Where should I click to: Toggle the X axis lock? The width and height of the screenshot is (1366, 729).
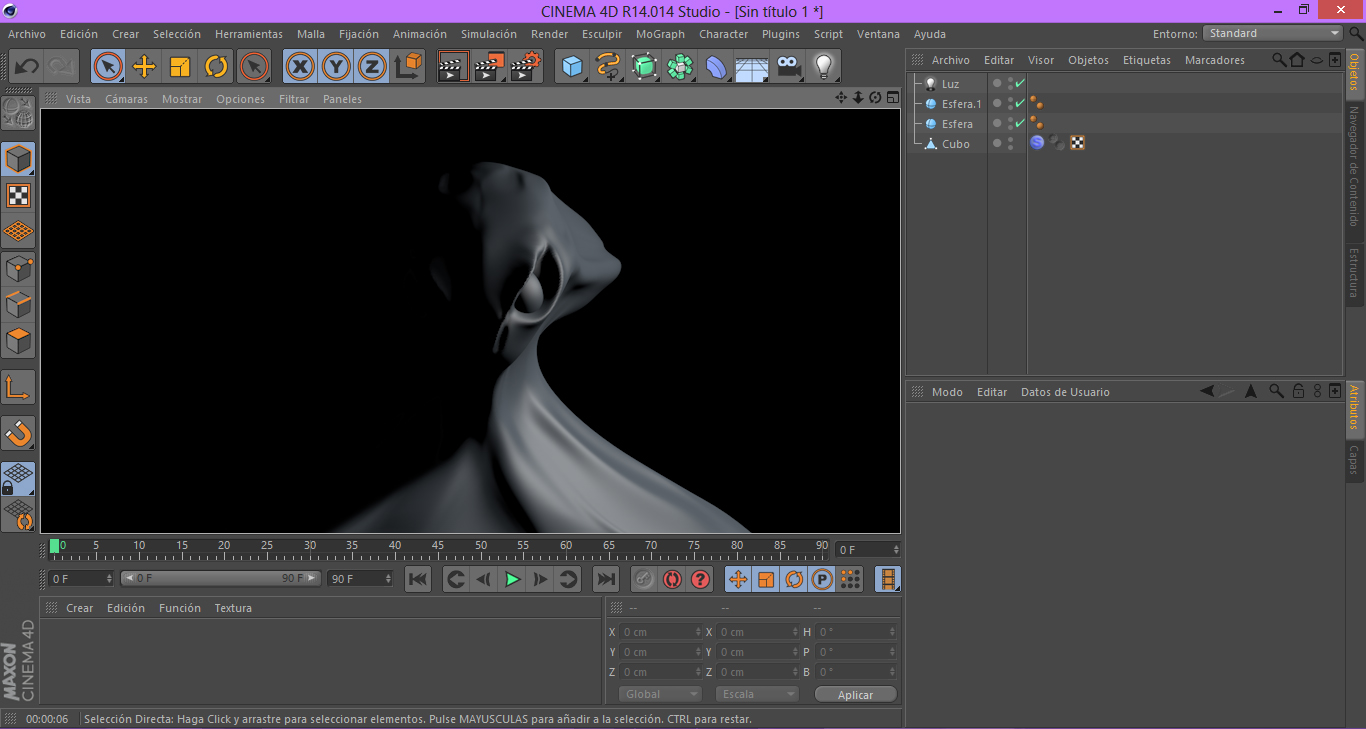coord(300,67)
